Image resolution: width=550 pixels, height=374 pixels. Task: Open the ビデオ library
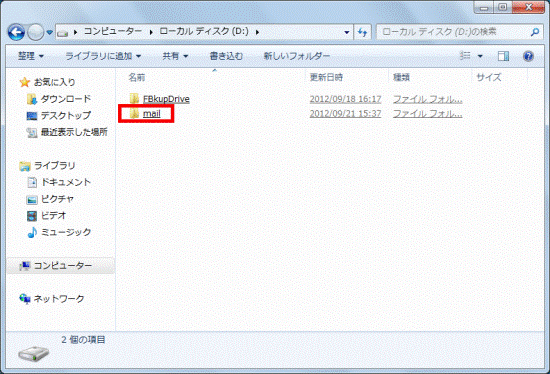(x=53, y=215)
